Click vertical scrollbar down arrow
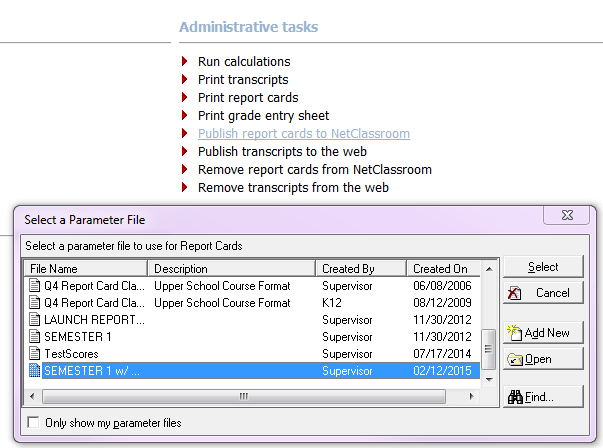The height and width of the screenshot is (448, 603). tap(489, 380)
